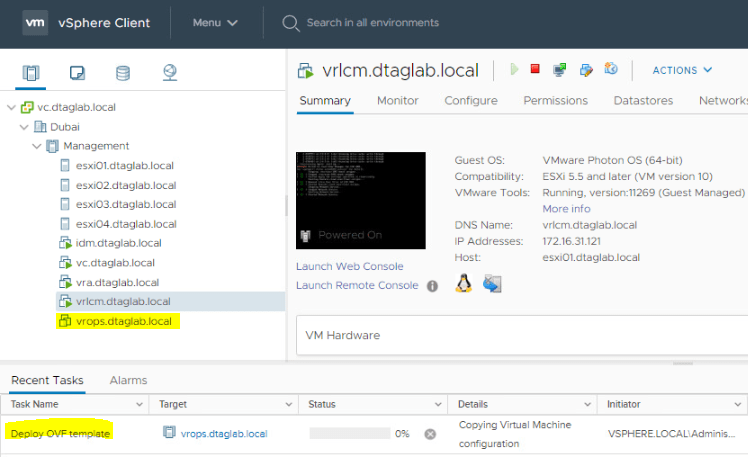The height and width of the screenshot is (457, 748).
Task: Click the green Power On icon
Action: [x=514, y=70]
